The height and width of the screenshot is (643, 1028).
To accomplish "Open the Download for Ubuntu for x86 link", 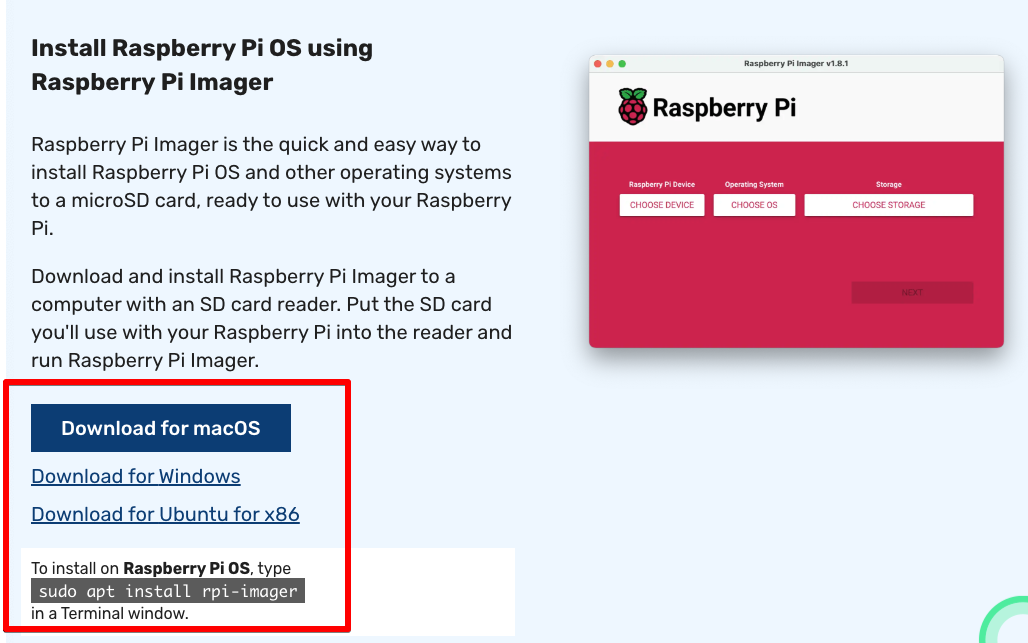I will click(x=165, y=515).
